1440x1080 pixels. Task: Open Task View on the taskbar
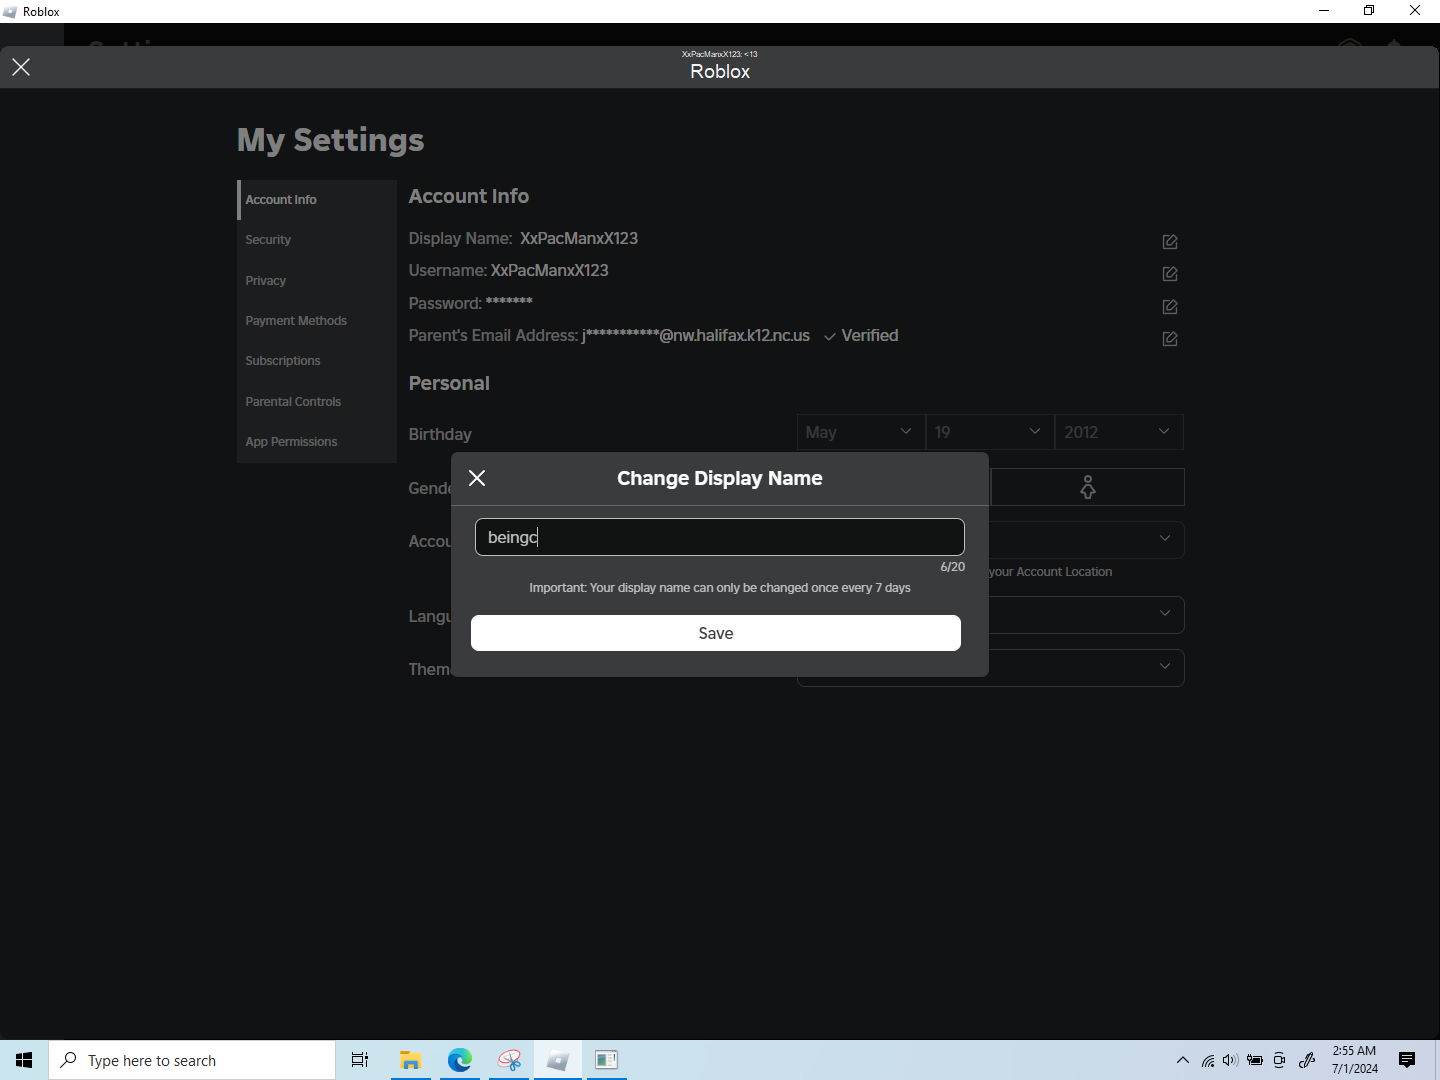pos(360,1060)
